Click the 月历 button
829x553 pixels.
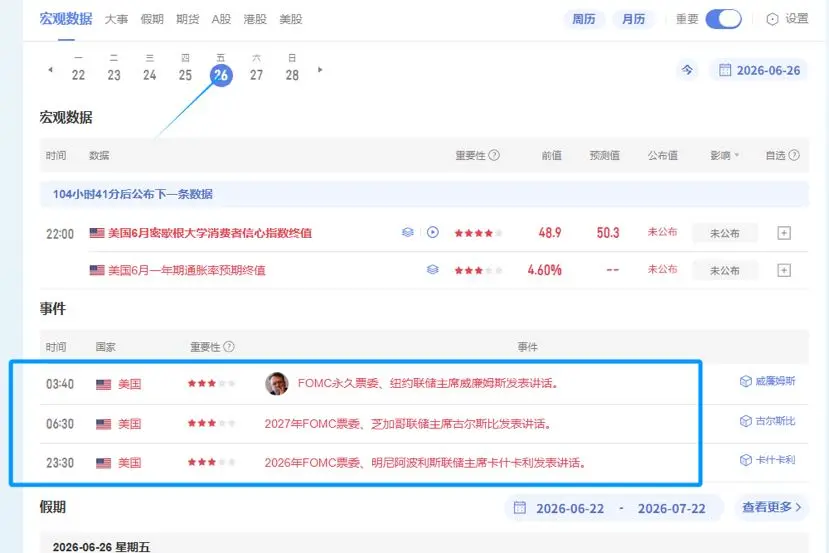pos(633,20)
